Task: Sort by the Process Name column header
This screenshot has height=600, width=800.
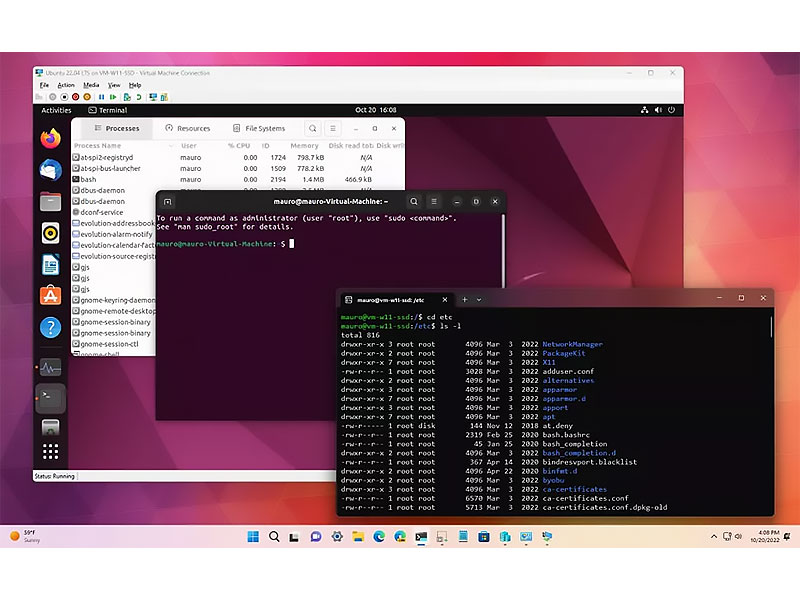Action: pos(97,146)
